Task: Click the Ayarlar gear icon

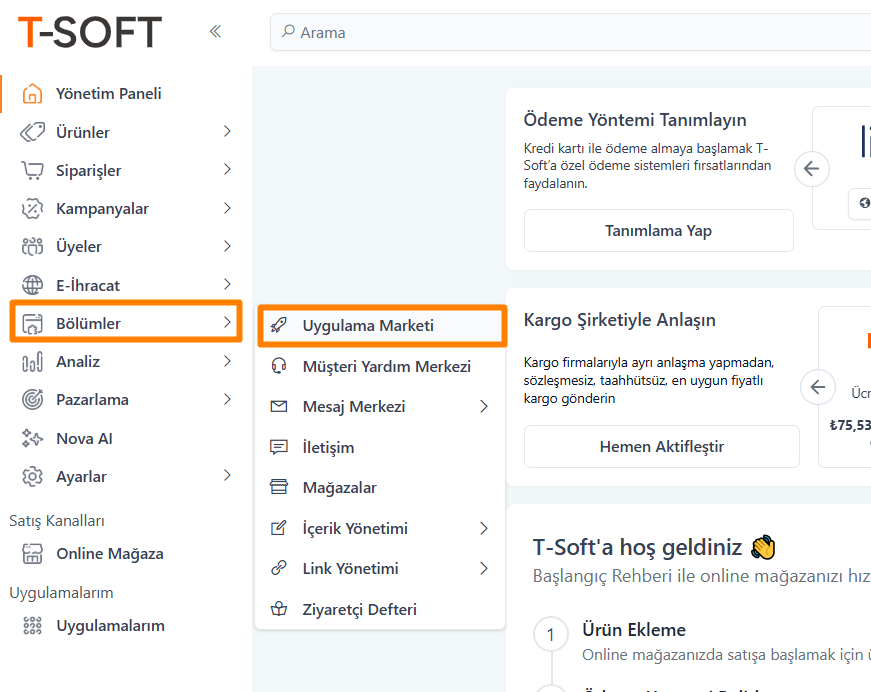Action: [x=32, y=477]
